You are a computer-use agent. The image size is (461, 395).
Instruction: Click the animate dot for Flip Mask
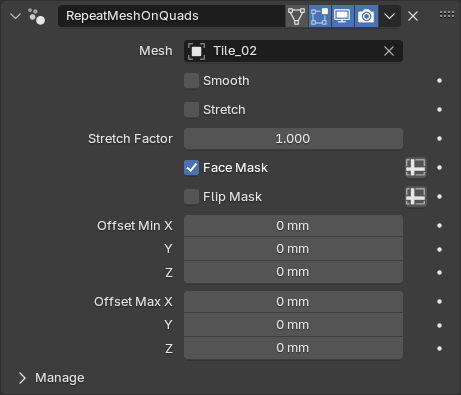click(x=439, y=197)
